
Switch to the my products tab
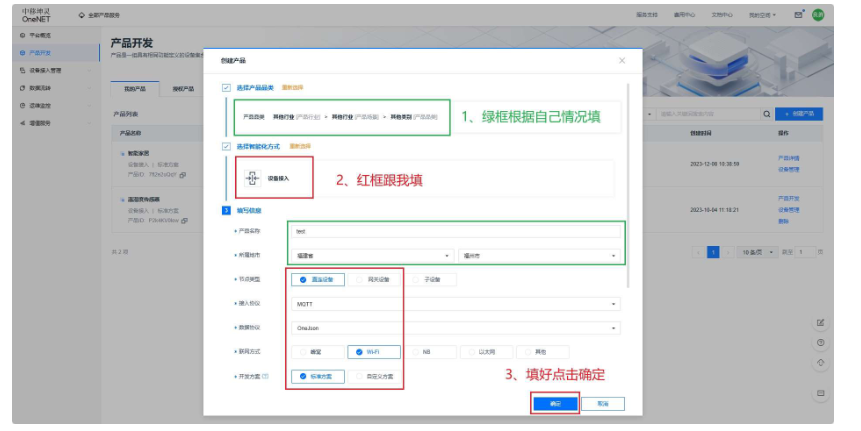pos(135,89)
